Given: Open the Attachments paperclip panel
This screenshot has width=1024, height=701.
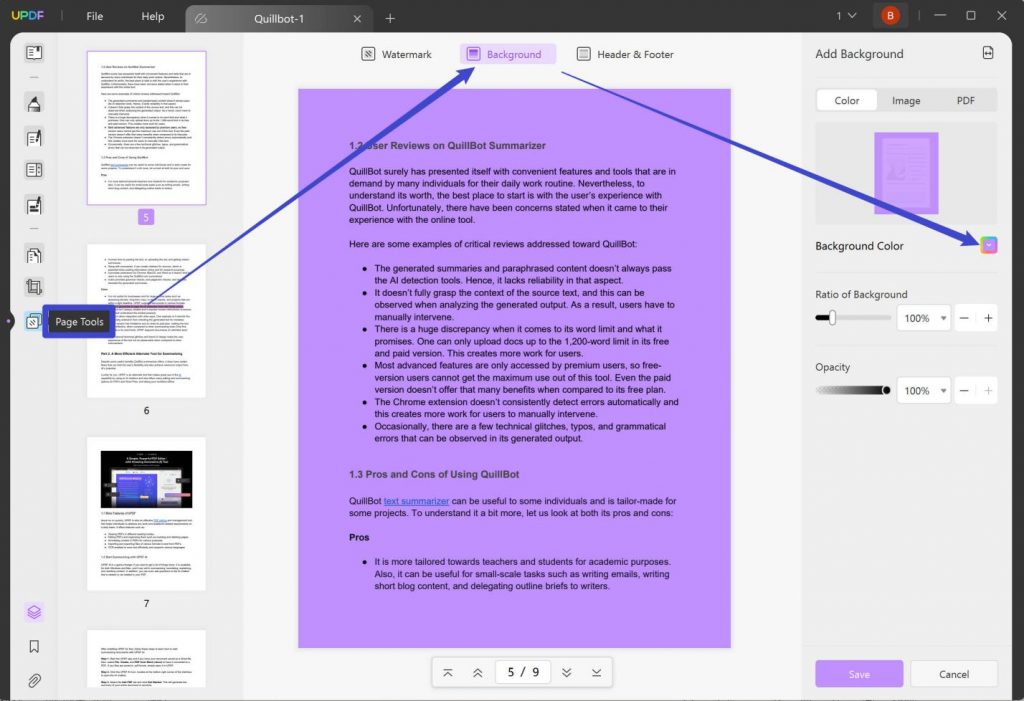Looking at the screenshot, I should click(34, 682).
